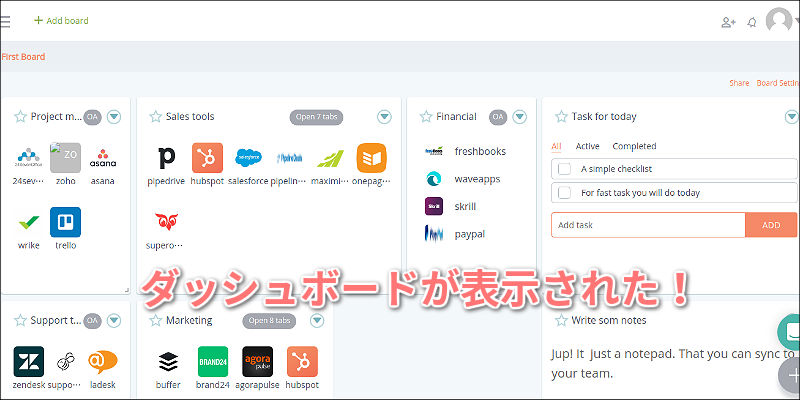800x400 pixels.
Task: Expand the Task for today dropdown
Action: point(792,117)
